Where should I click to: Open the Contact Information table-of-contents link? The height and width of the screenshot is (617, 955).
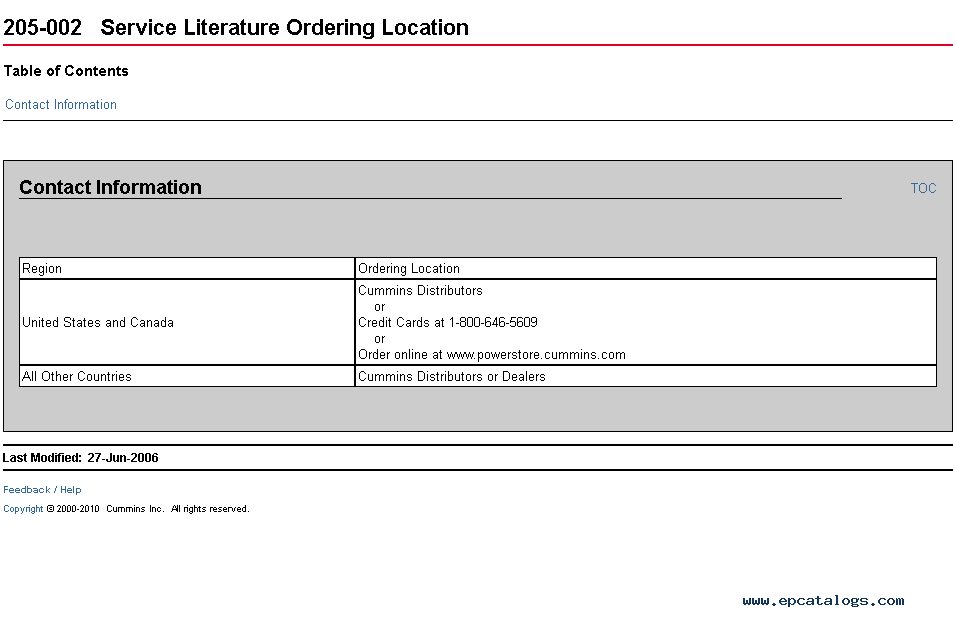(x=61, y=105)
